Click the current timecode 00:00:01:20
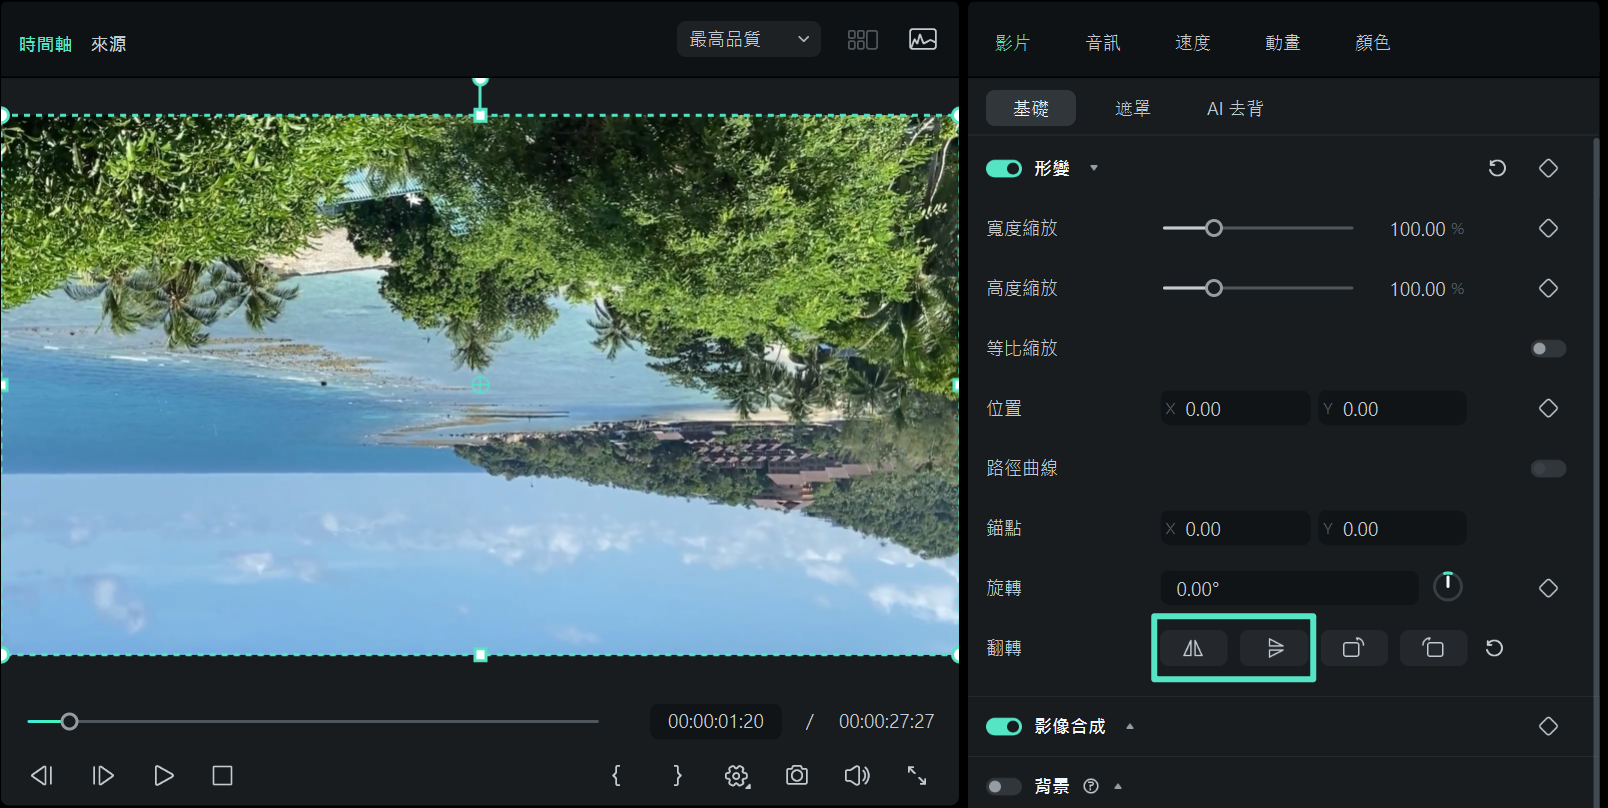 coord(716,721)
